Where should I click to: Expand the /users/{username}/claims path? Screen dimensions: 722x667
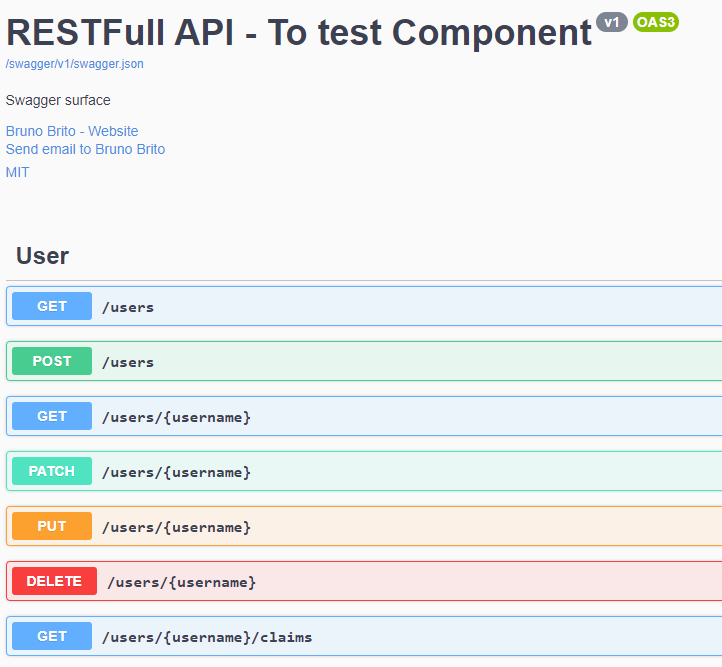(207, 637)
